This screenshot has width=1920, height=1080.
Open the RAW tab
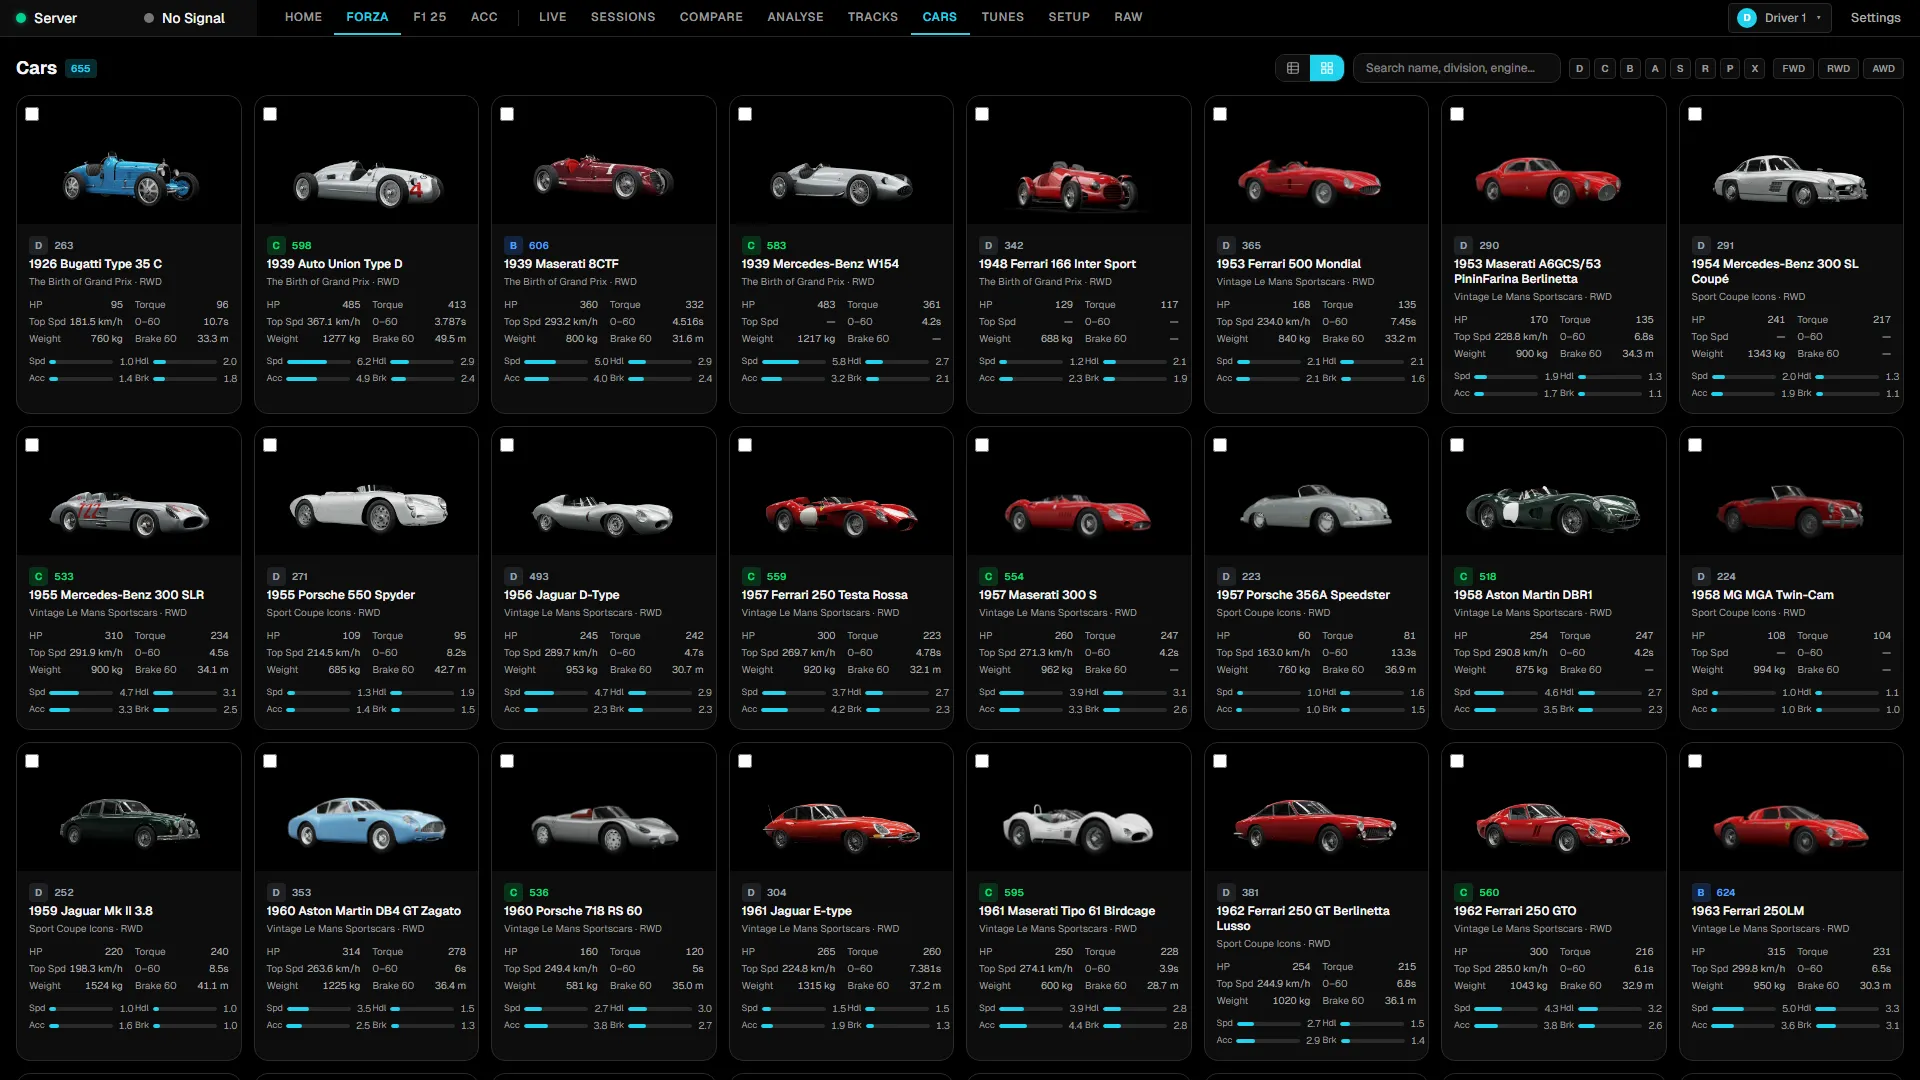[x=1128, y=17]
